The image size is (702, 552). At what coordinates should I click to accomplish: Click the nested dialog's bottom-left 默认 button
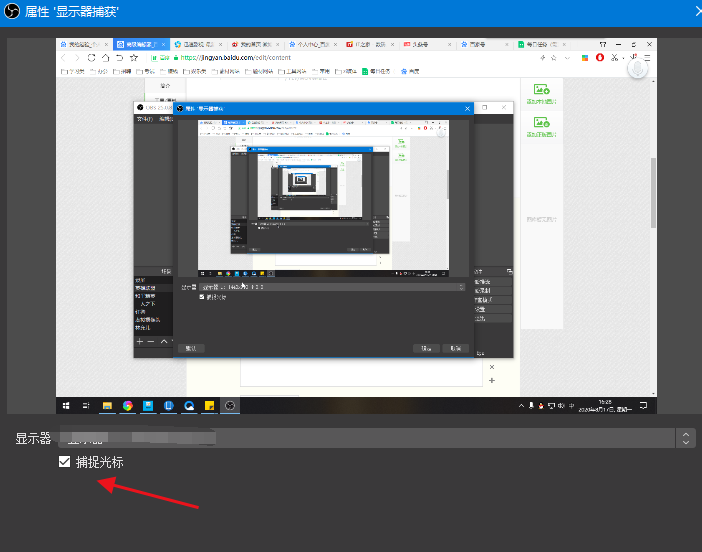click(x=194, y=348)
